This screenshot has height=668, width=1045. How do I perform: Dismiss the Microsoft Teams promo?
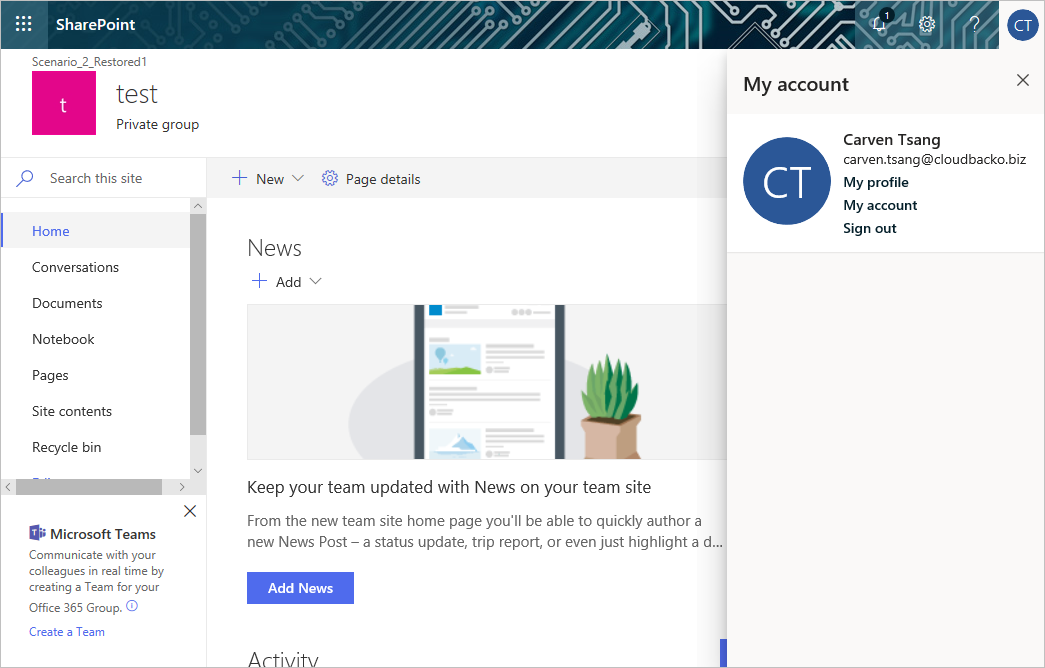[x=190, y=511]
